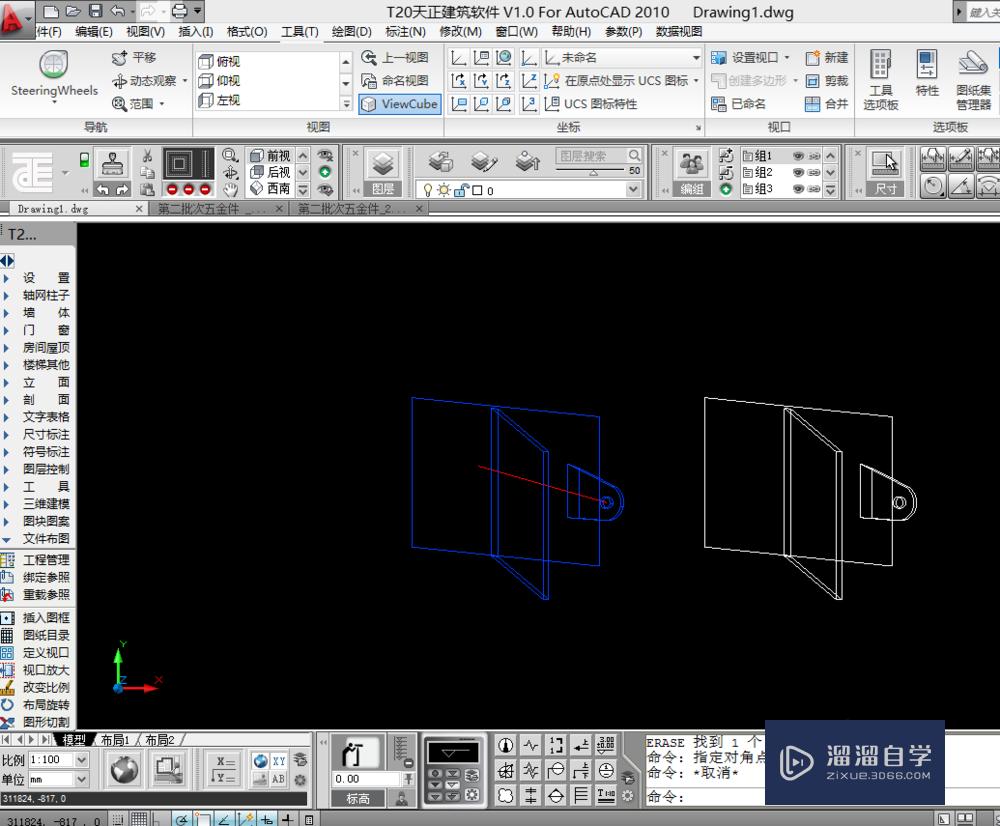Select the 动态观察 orbit tool

tap(144, 80)
